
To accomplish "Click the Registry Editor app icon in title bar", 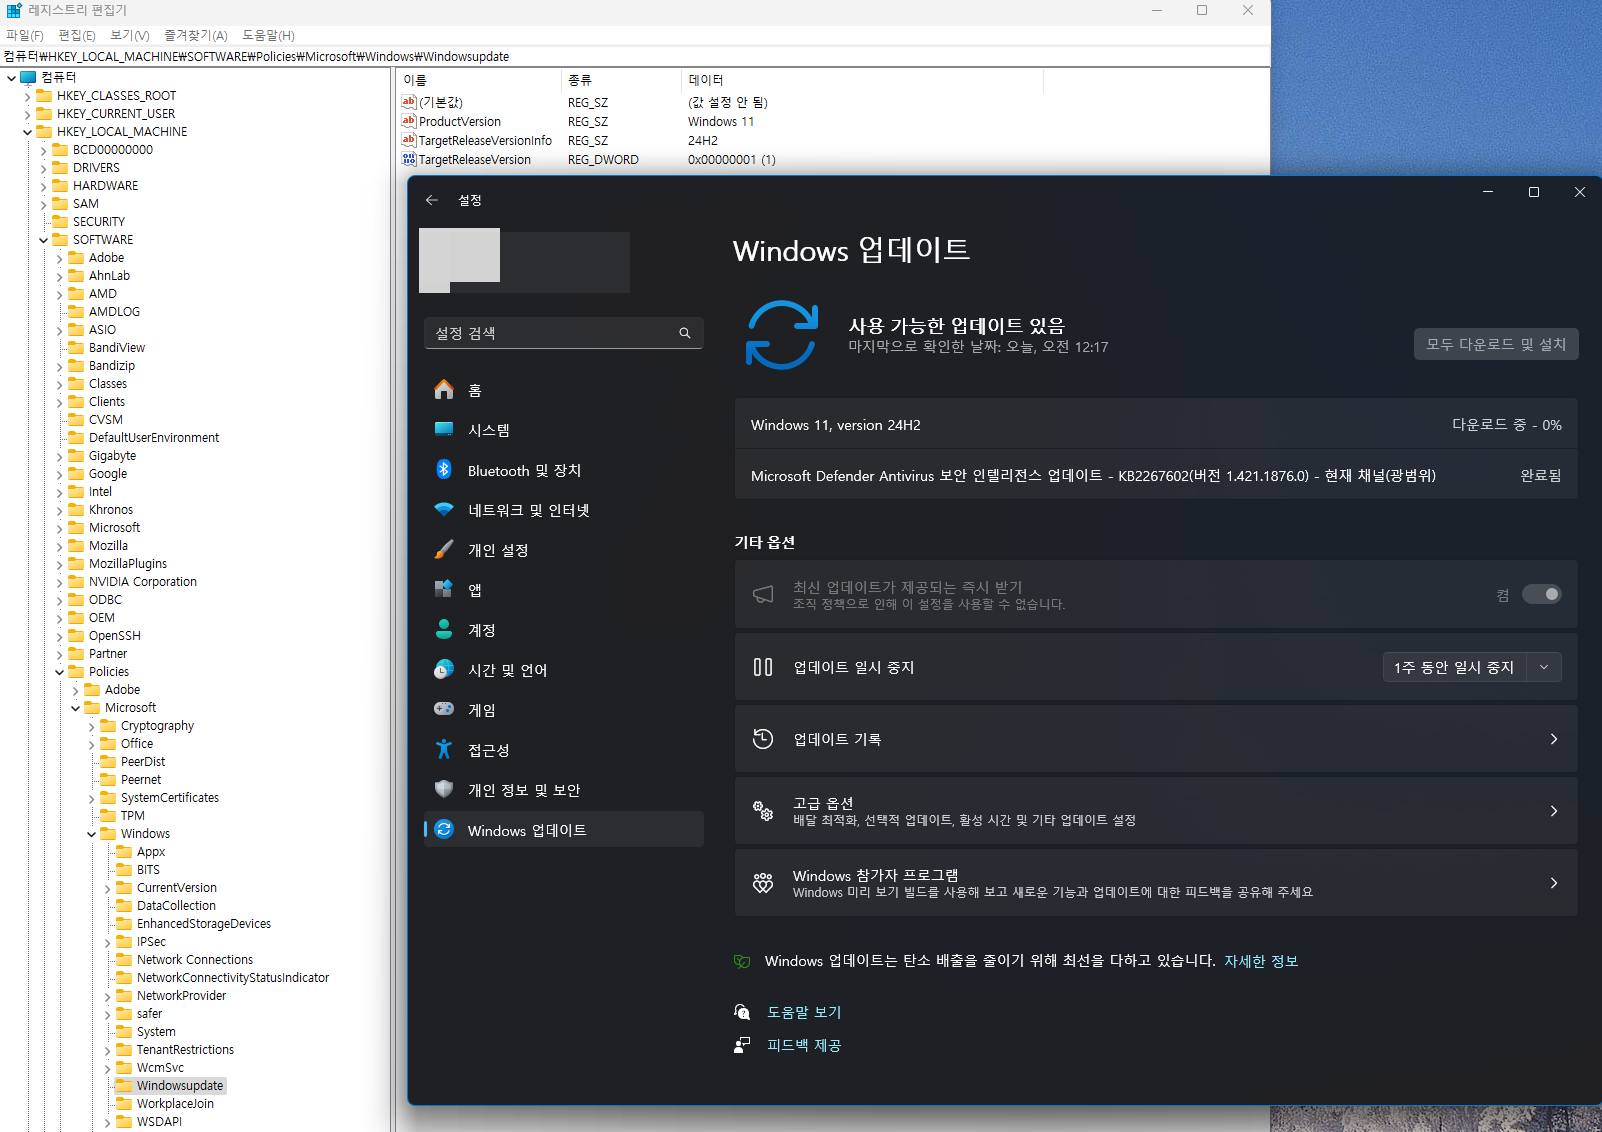I will pyautogui.click(x=13, y=10).
